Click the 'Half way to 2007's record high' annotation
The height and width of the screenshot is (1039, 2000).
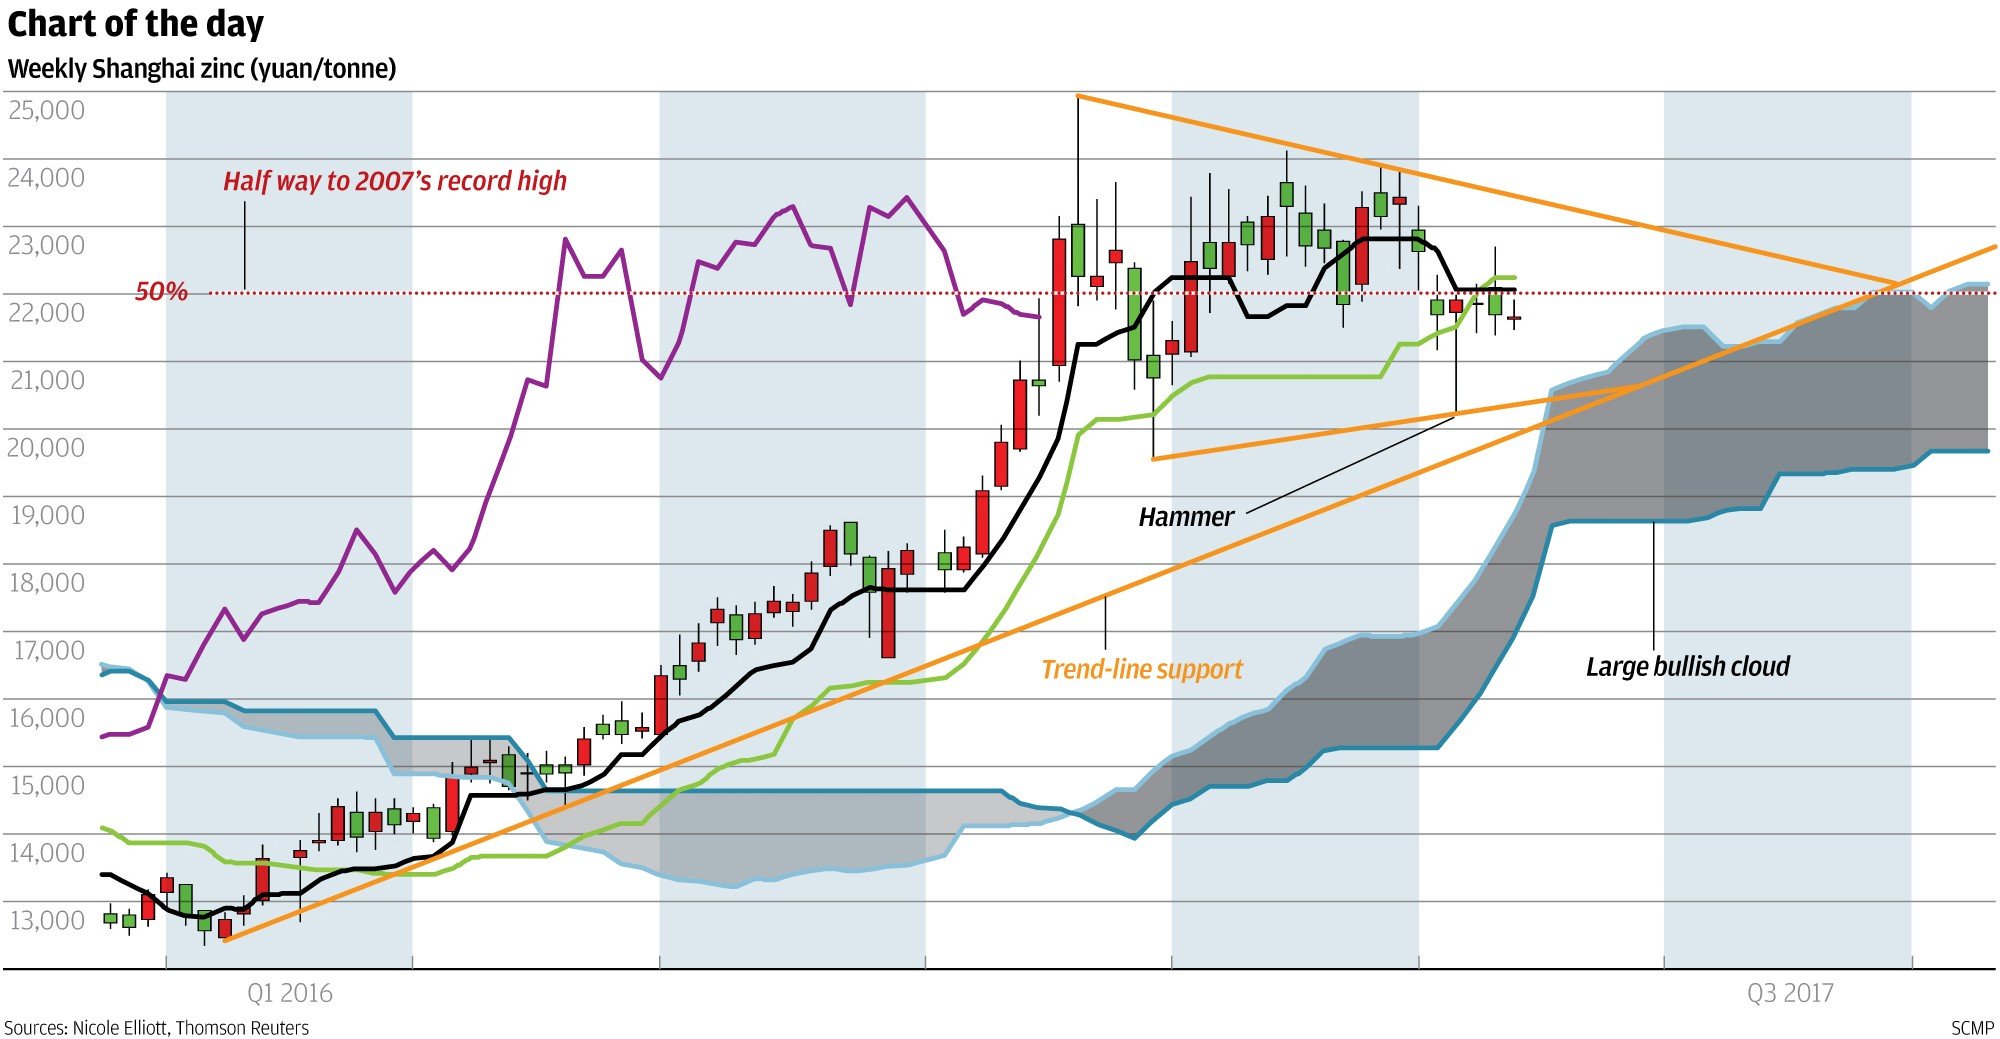(x=395, y=181)
